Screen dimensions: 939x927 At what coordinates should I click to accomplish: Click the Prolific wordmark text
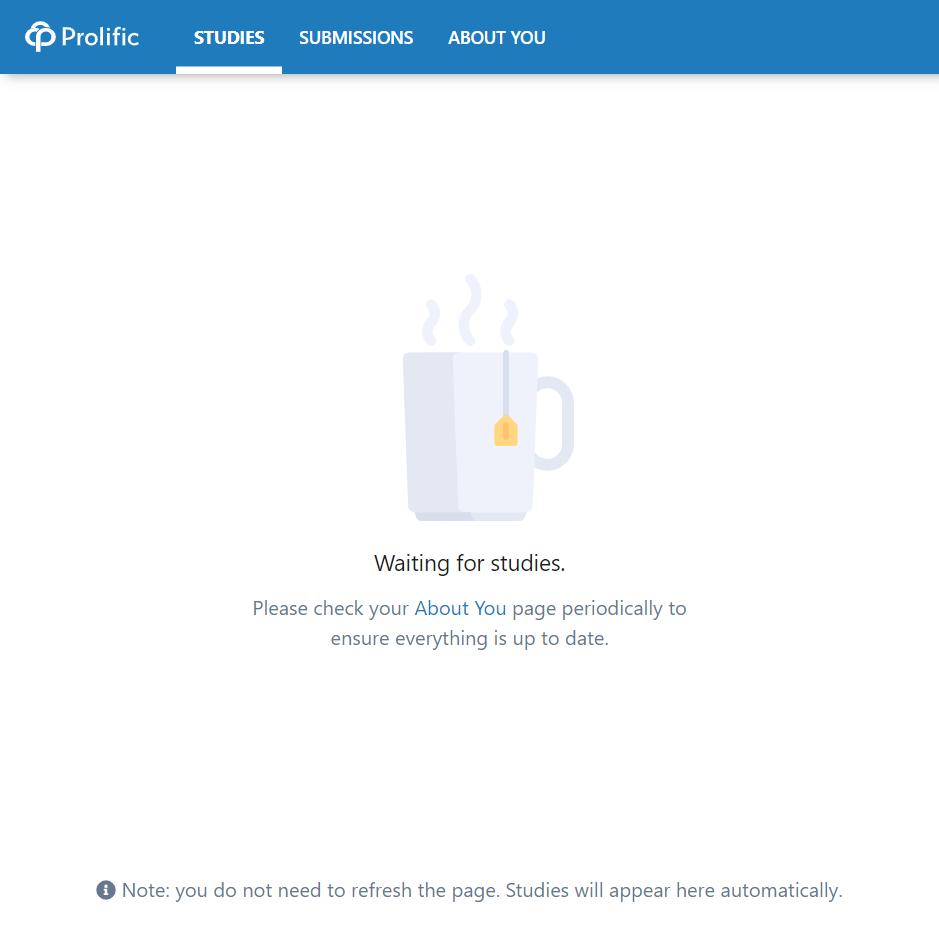[100, 37]
